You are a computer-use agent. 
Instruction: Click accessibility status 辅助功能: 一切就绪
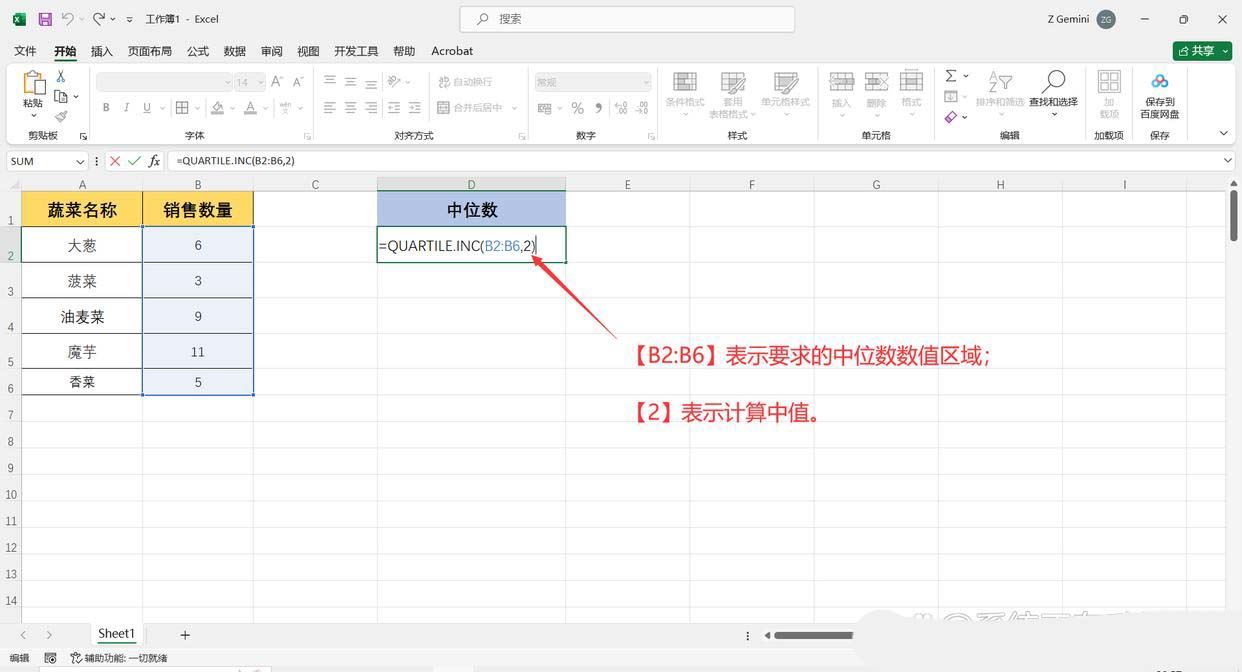[119, 658]
